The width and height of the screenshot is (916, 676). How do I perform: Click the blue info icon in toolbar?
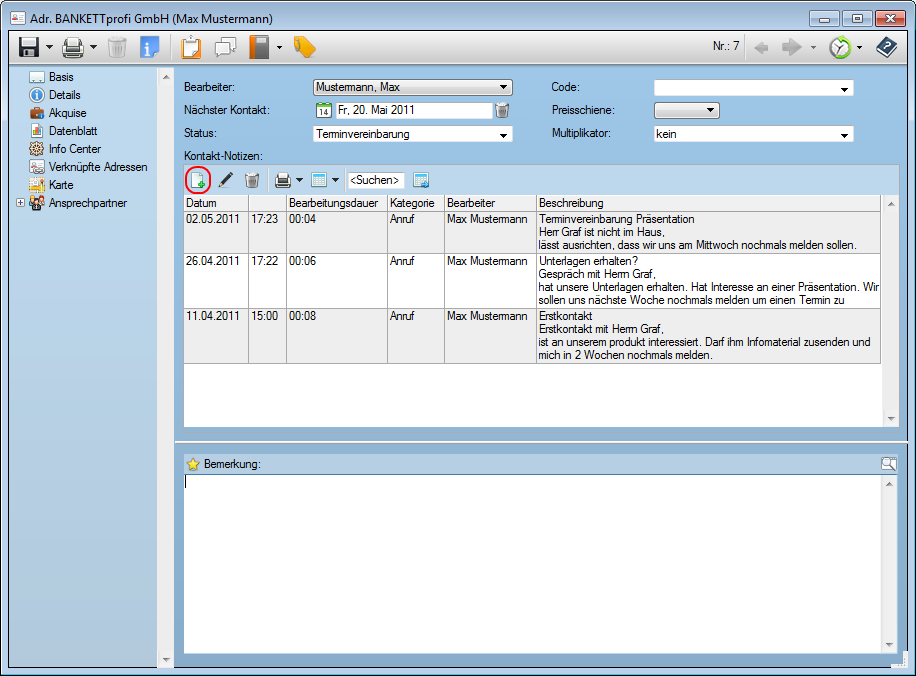click(150, 47)
